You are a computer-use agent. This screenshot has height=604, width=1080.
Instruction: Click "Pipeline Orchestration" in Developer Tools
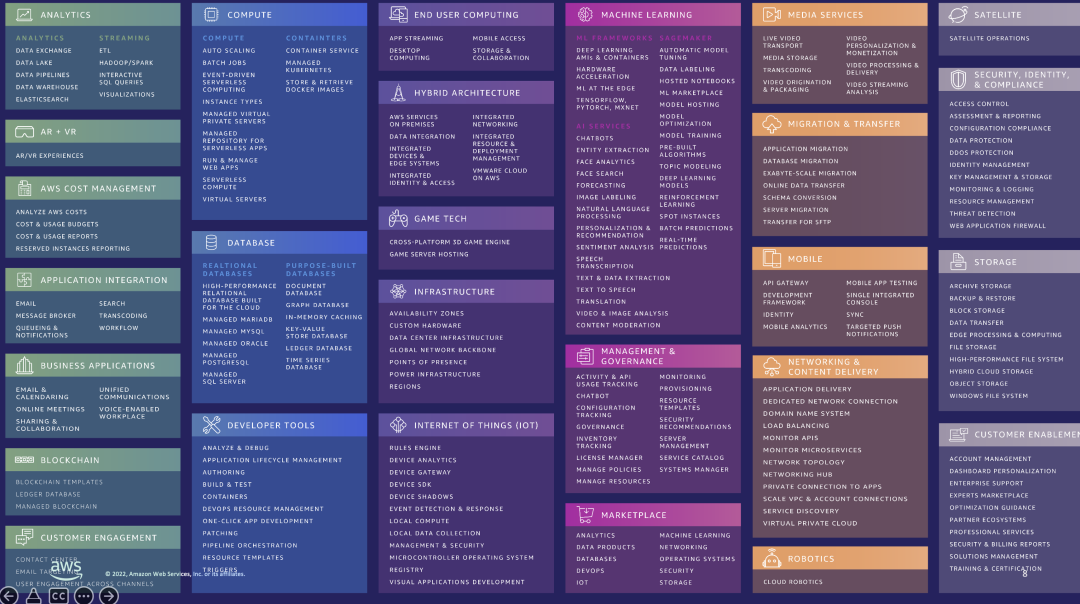pos(250,545)
